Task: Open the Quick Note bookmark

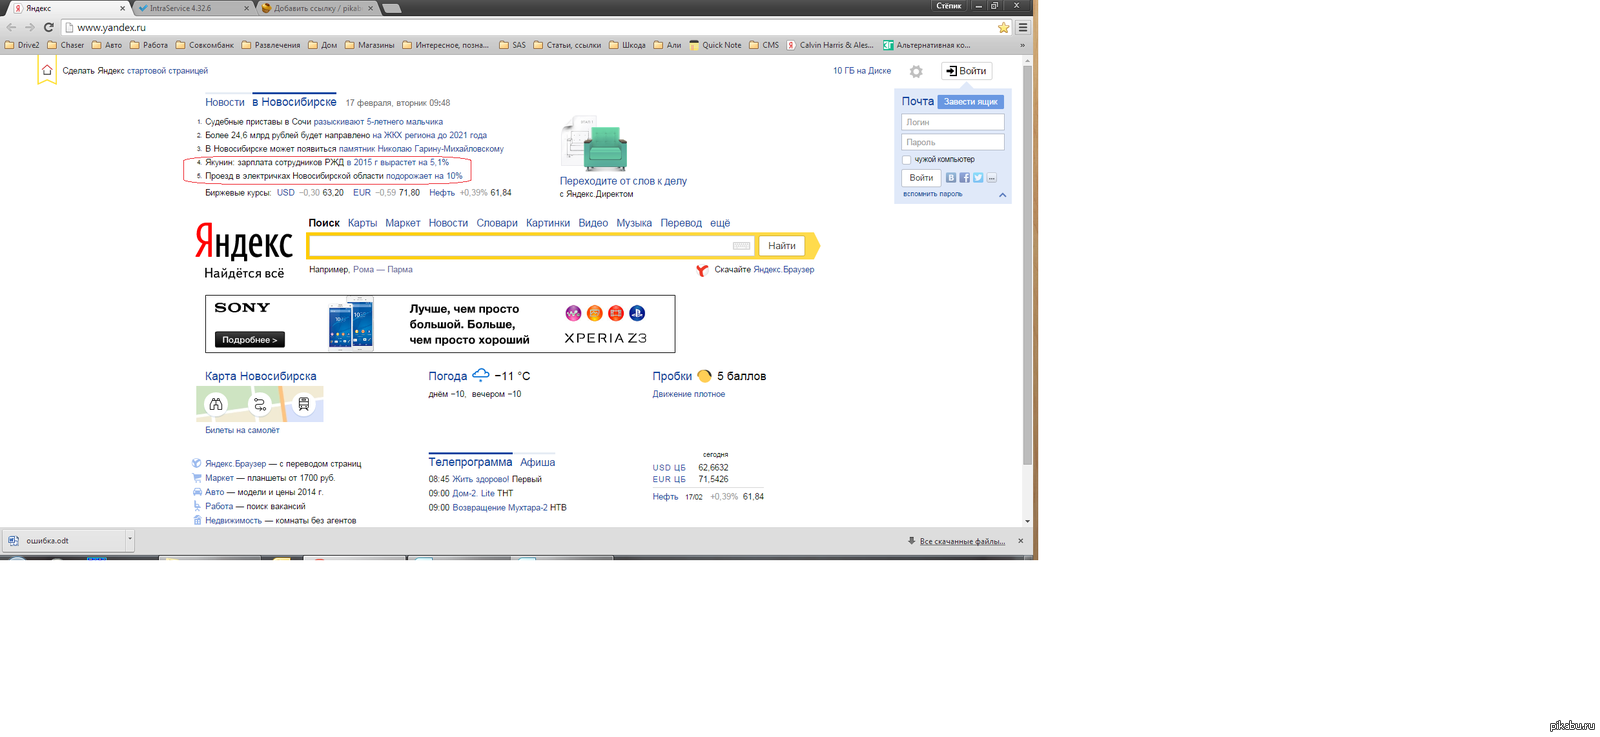Action: coord(715,45)
